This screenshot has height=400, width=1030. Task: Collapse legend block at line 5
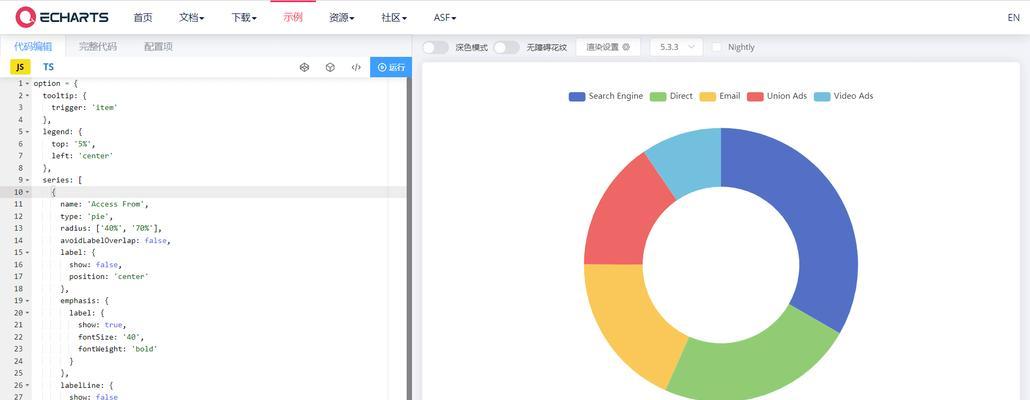pyautogui.click(x=27, y=132)
